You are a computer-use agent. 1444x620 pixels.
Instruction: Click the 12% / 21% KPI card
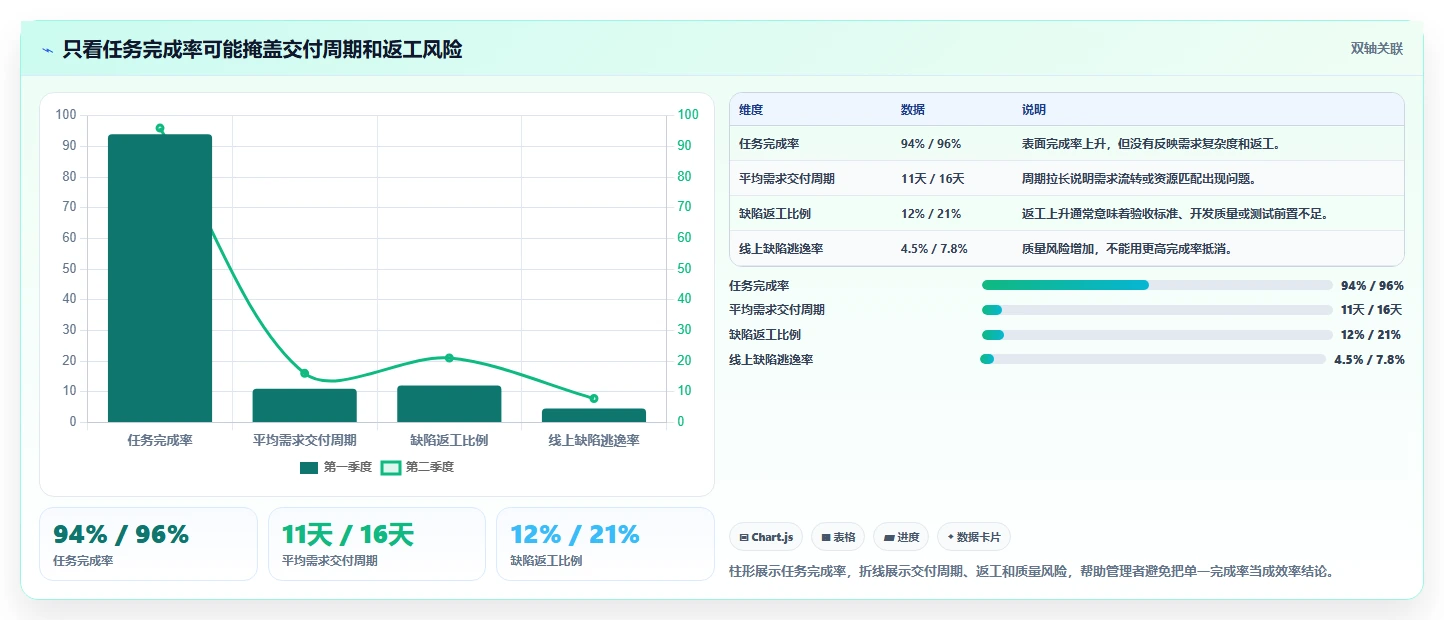pos(605,544)
